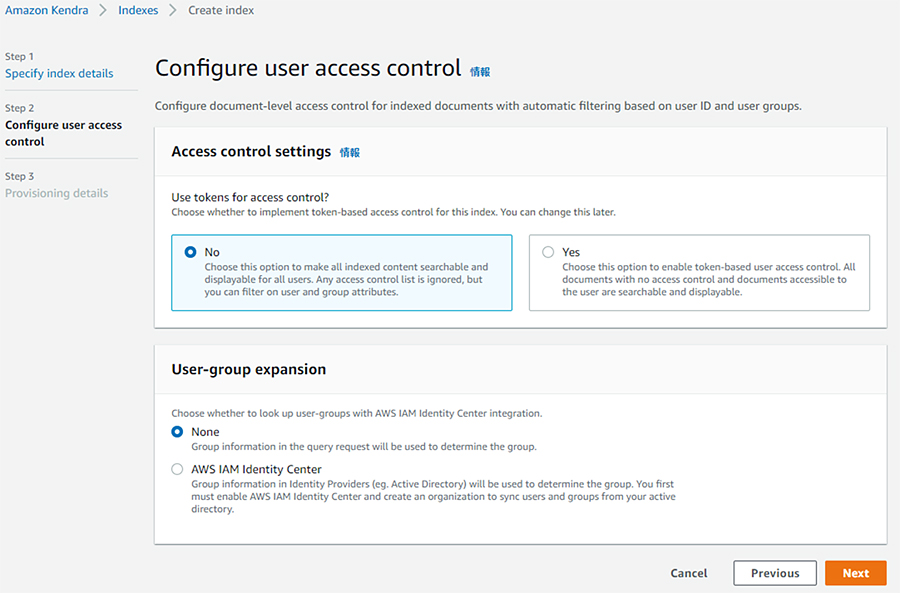
Task: Select AWS IAM Identity Center radio option
Action: pyautogui.click(x=177, y=469)
